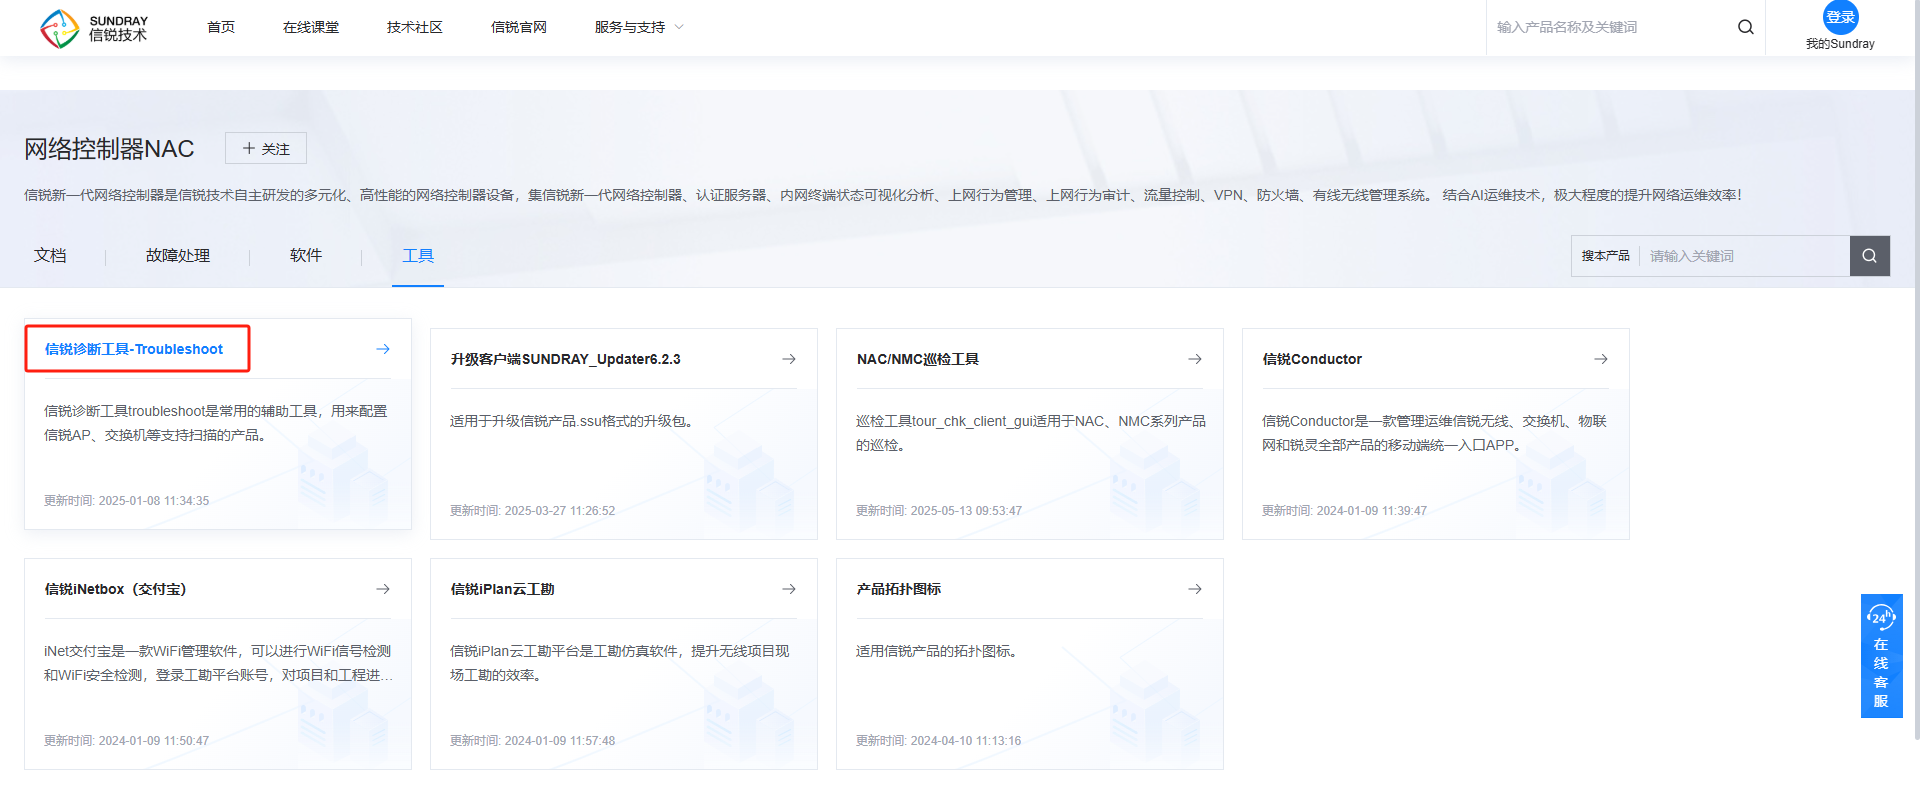Click arrow on NAC/NMC巡检工具 card
The height and width of the screenshot is (796, 1920).
click(x=1195, y=359)
